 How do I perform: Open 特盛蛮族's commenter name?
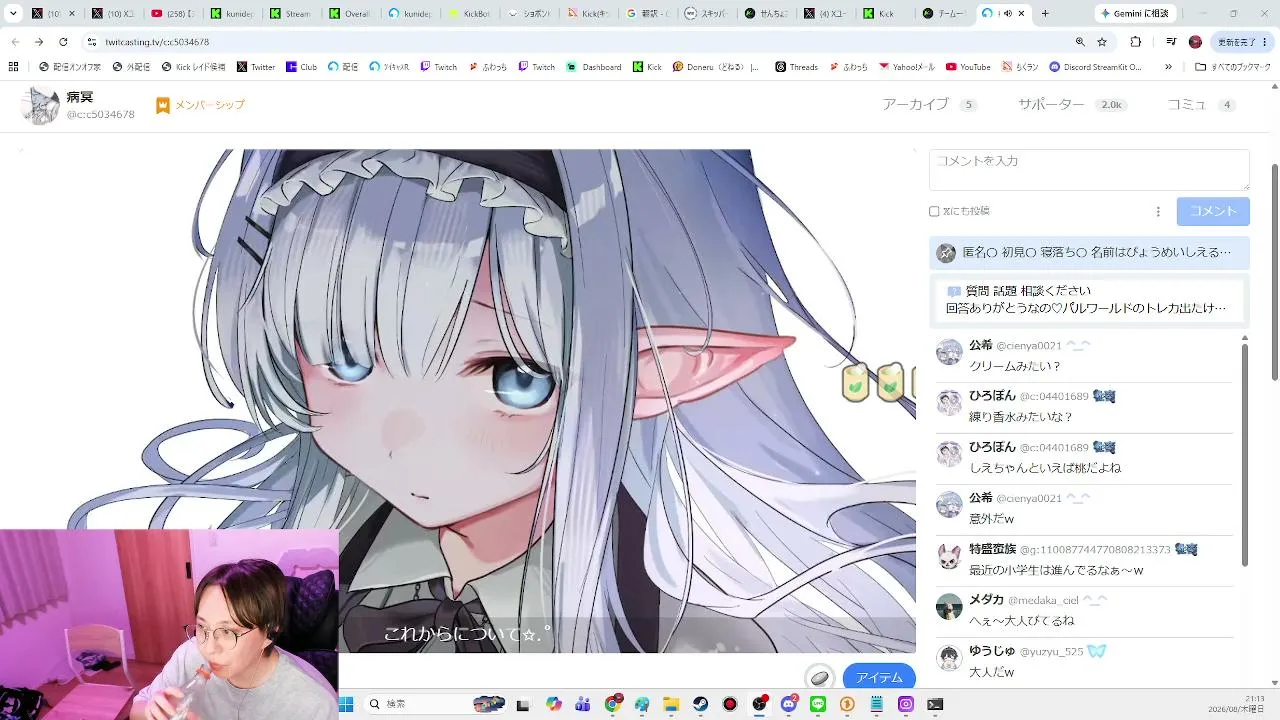[x=992, y=549]
